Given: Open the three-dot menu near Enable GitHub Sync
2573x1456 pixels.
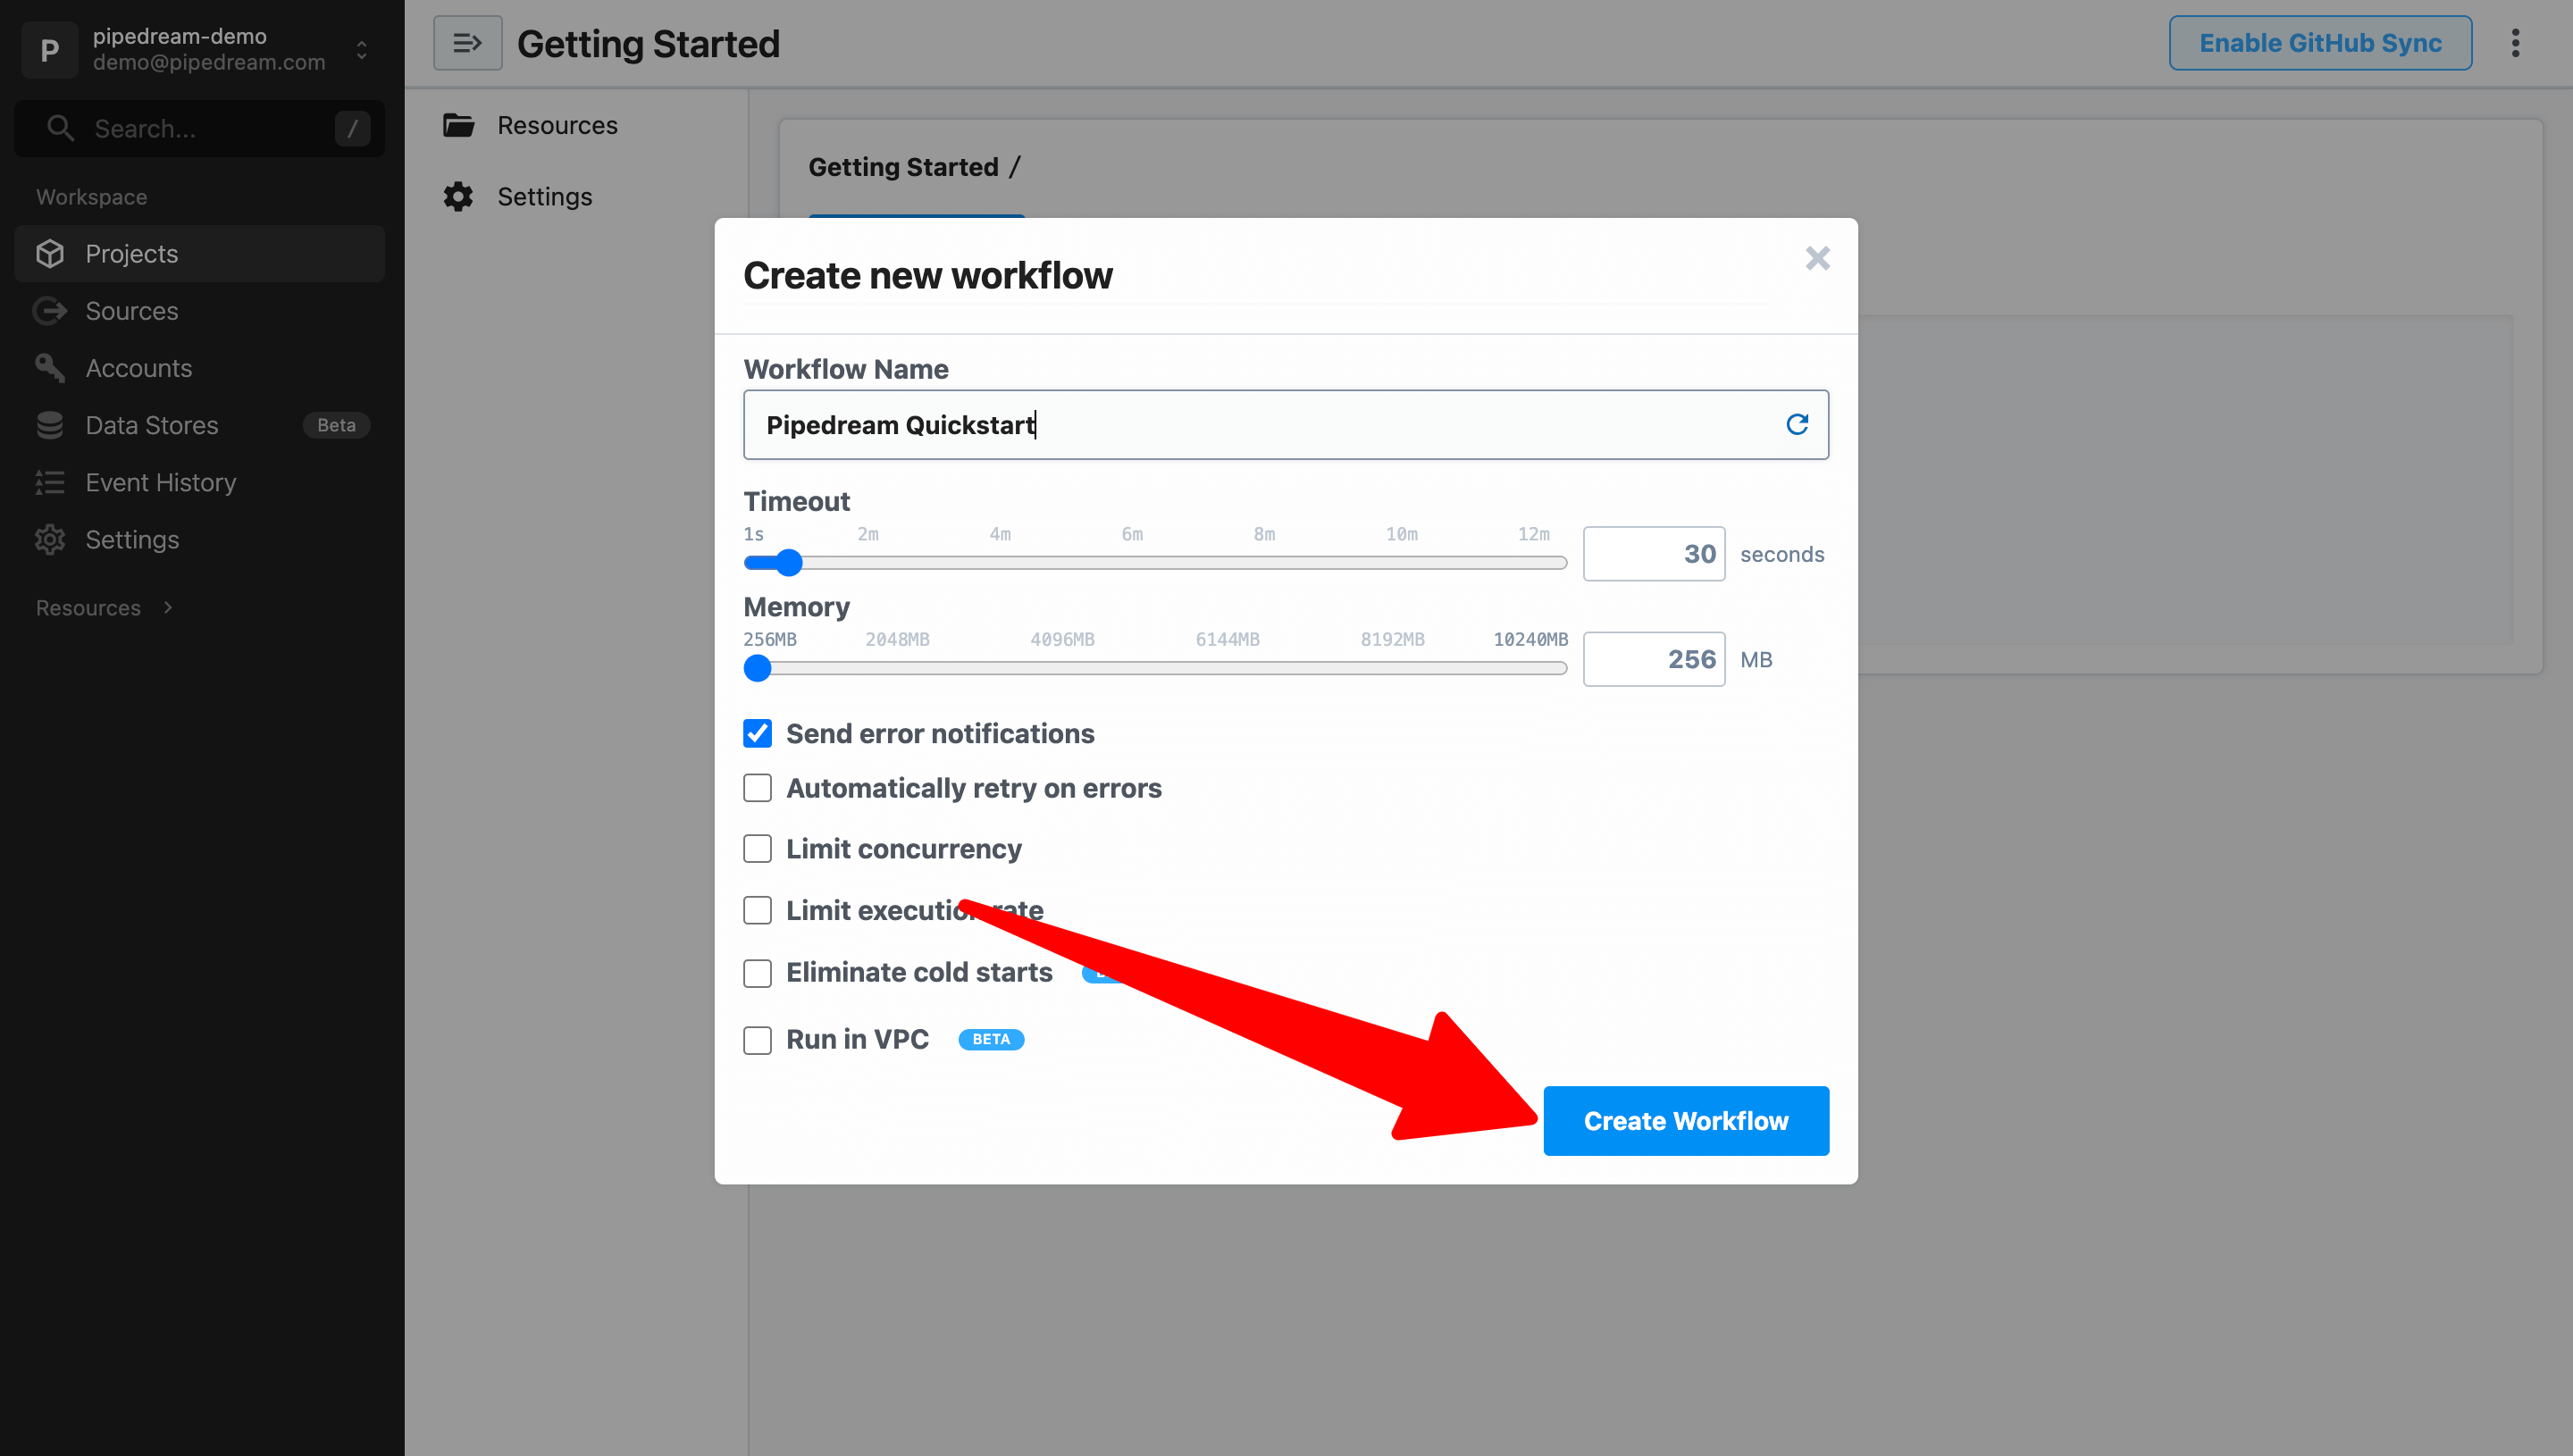Looking at the screenshot, I should 2516,43.
